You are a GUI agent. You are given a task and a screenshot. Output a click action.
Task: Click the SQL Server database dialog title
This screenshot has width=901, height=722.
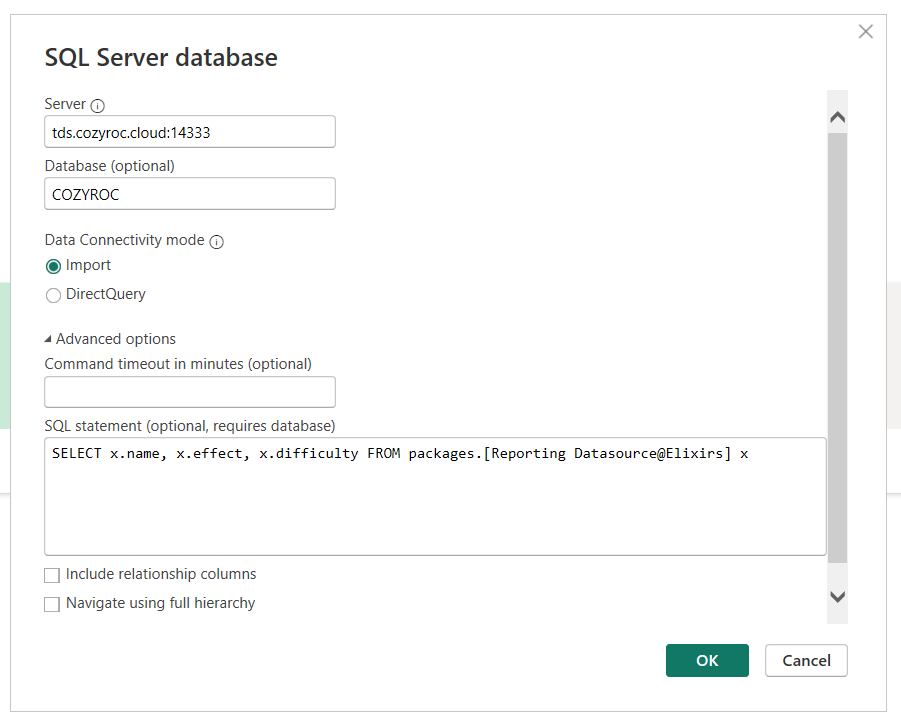[160, 57]
